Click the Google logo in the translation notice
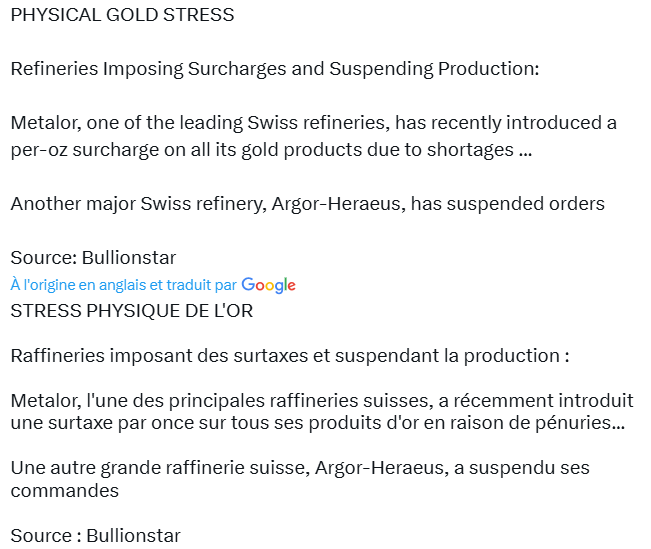The width and height of the screenshot is (651, 549). (x=269, y=285)
